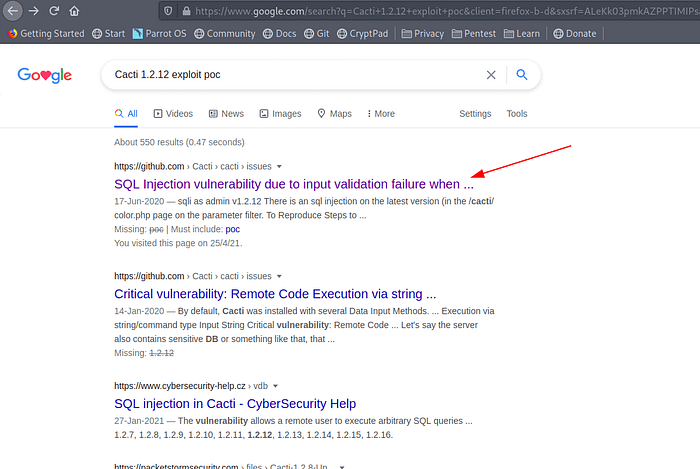Switch to the News tab
Viewport: 700px width, 469px height.
(226, 114)
